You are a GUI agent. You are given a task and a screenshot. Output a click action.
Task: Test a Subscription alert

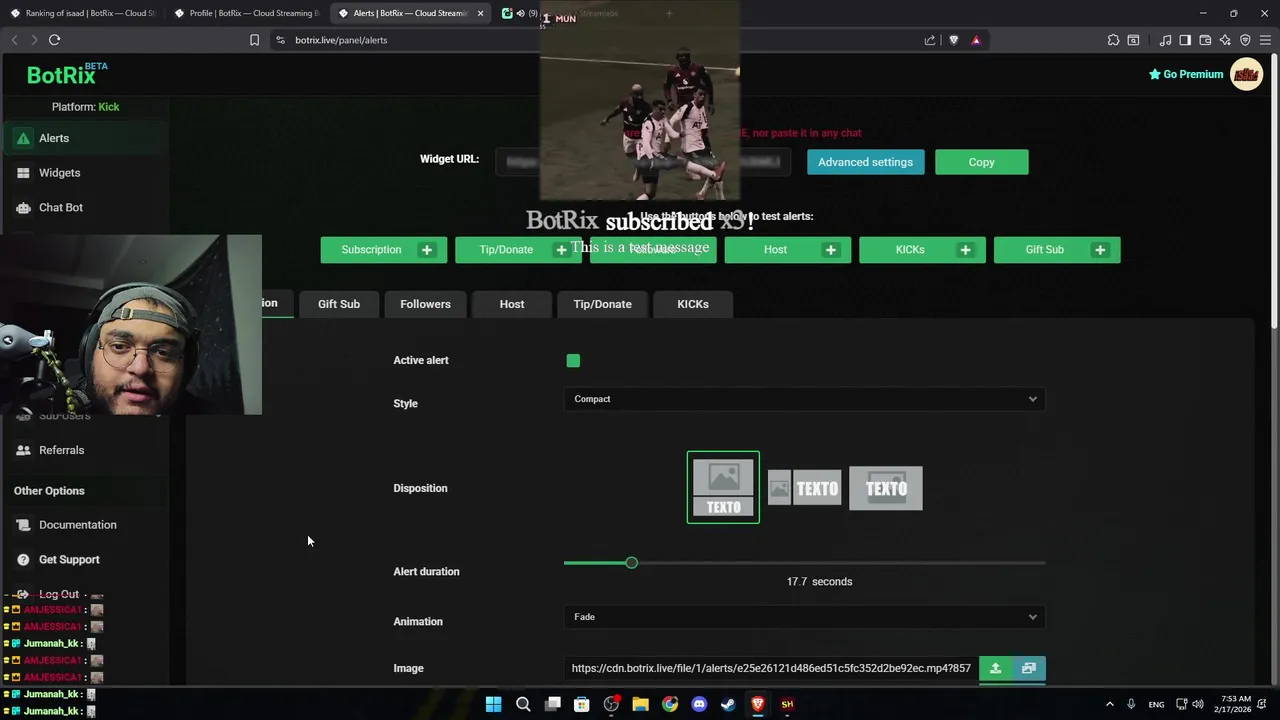point(383,250)
